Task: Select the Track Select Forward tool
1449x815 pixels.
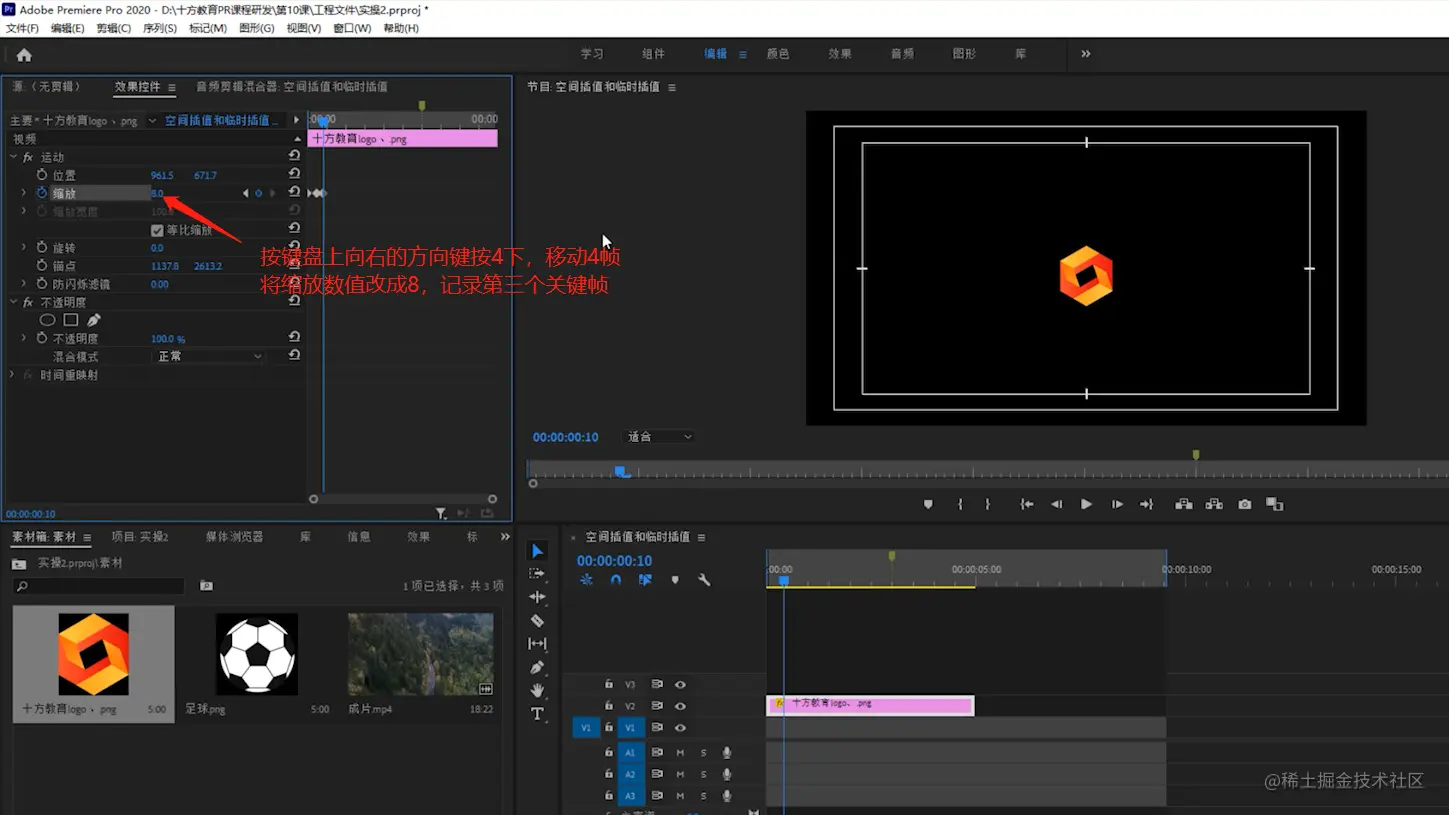Action: 537,574
